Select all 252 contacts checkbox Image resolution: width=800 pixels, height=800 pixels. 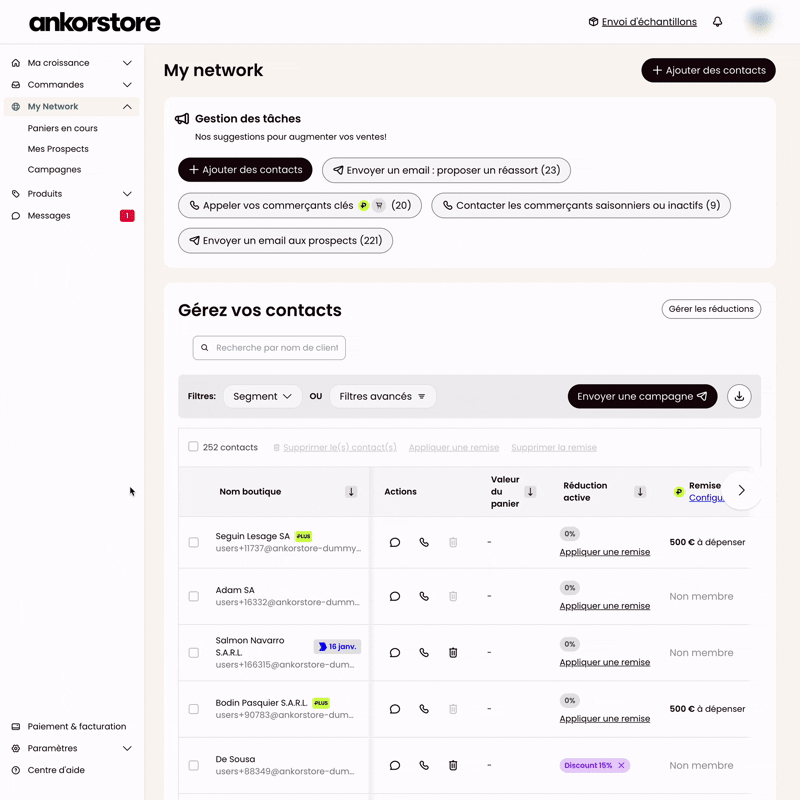coord(193,447)
